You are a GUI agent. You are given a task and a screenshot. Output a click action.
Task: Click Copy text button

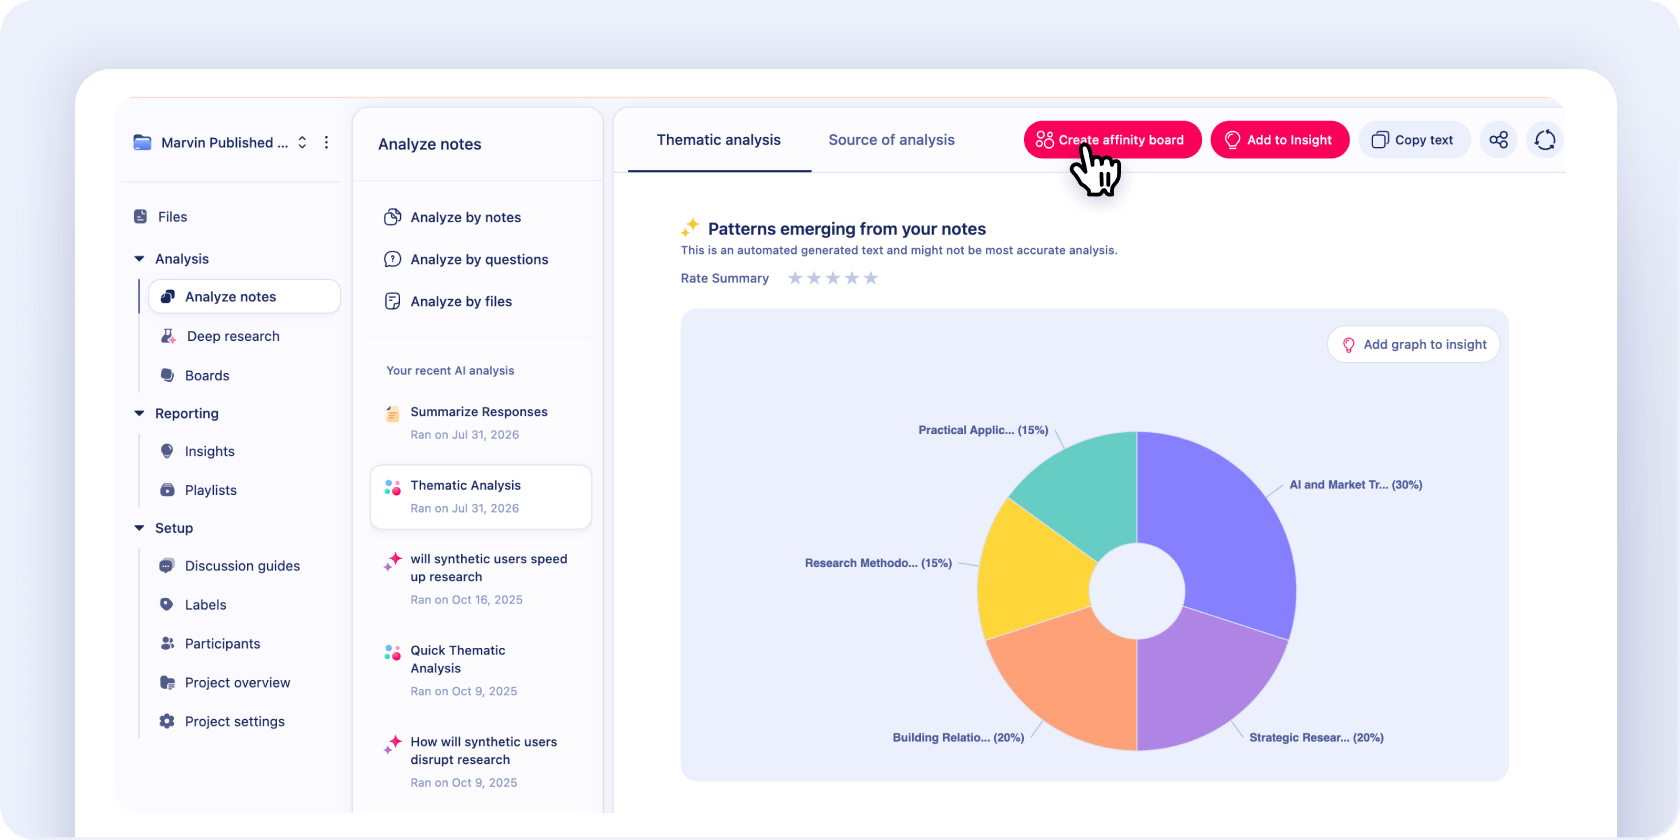click(1414, 140)
